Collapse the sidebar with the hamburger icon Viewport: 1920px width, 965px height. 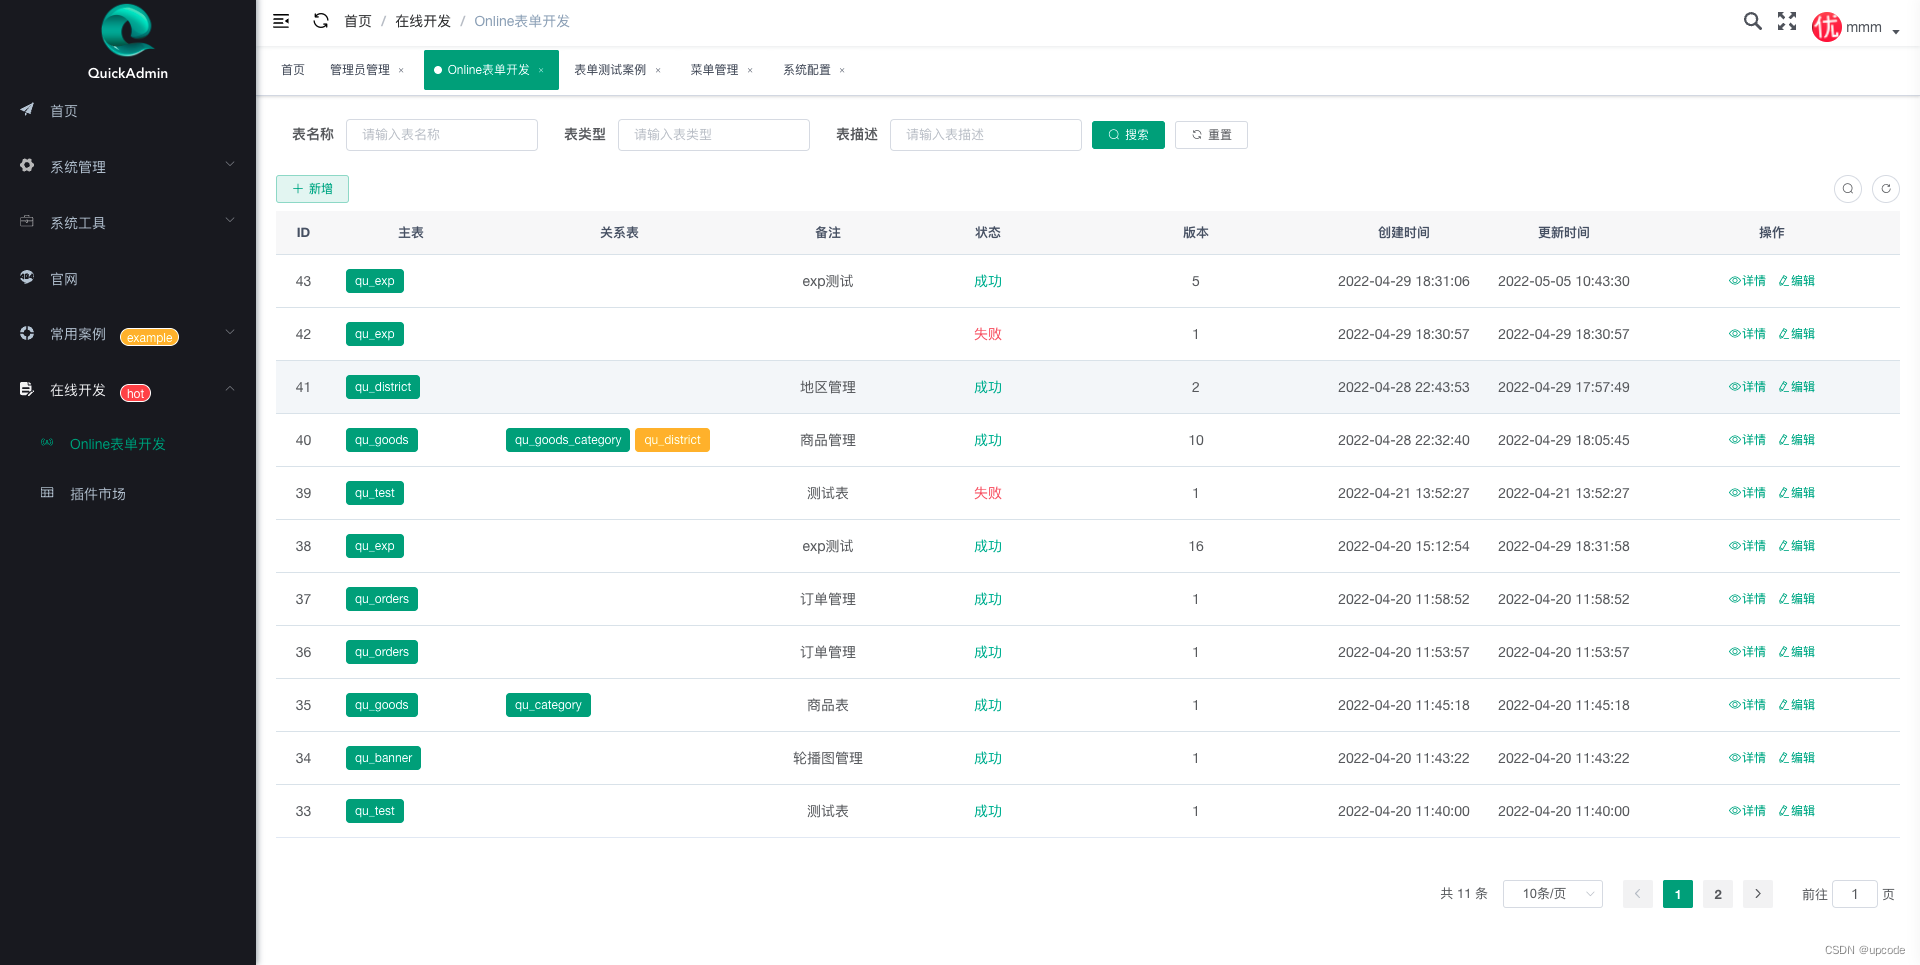280,20
